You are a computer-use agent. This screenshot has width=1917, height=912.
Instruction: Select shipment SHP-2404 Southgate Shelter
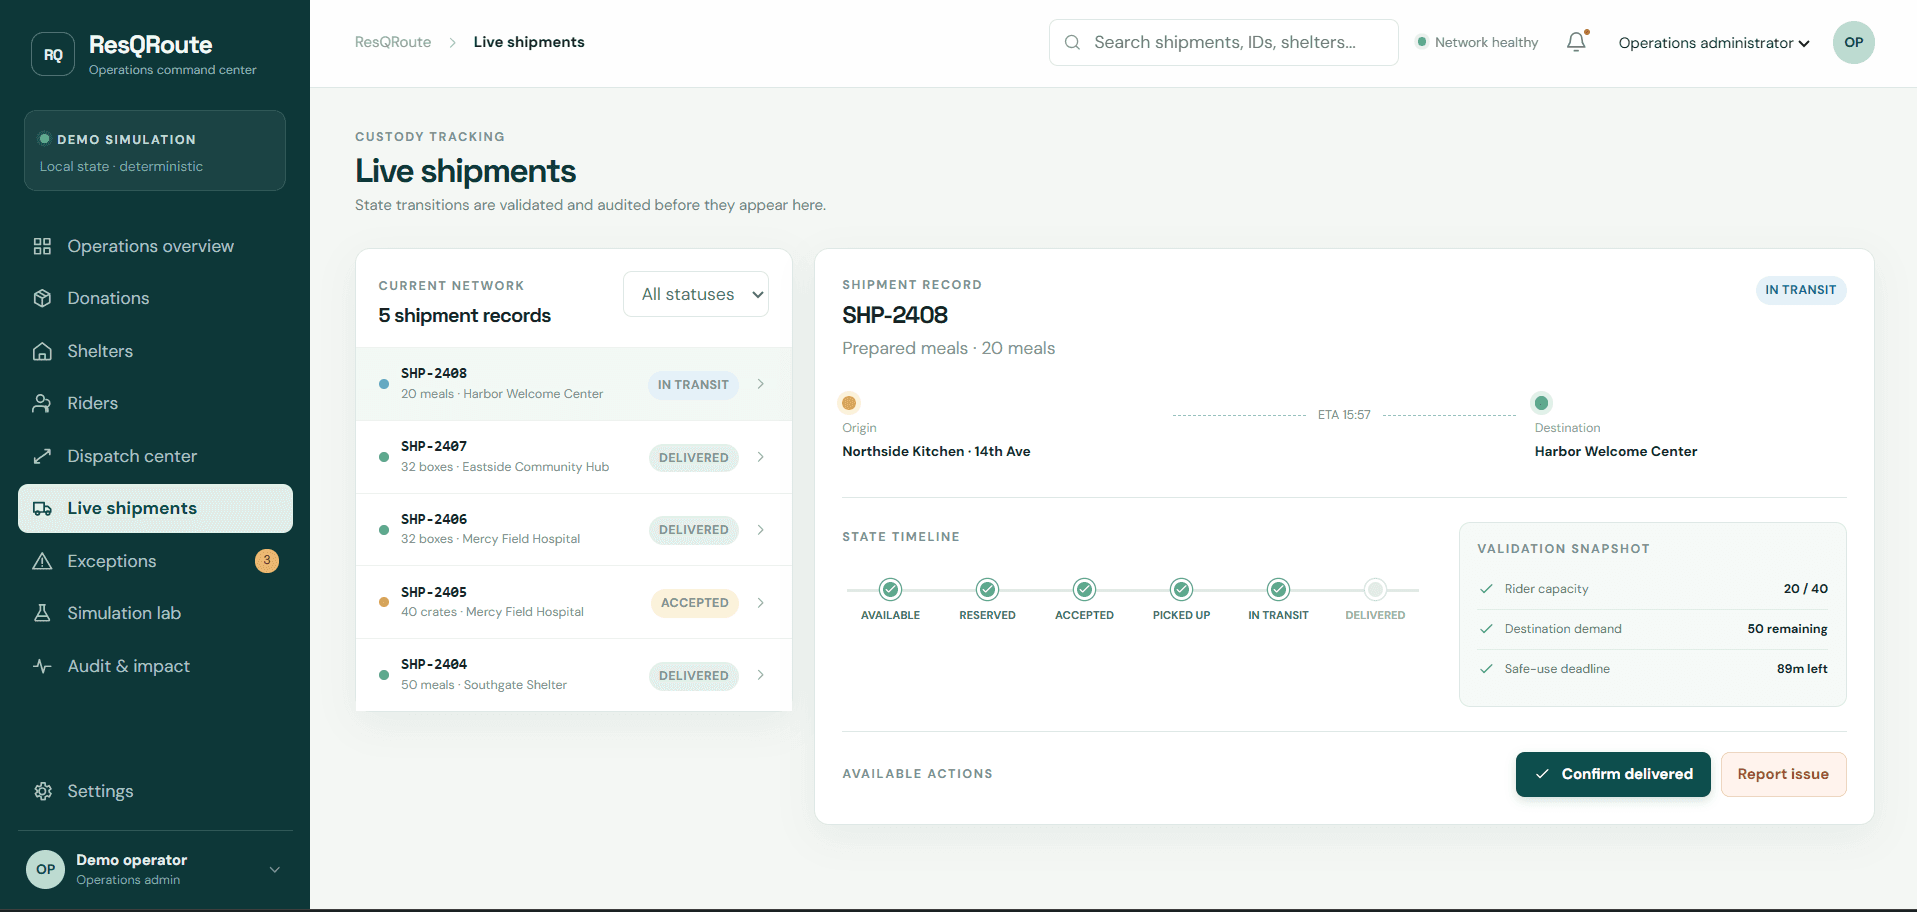click(x=574, y=675)
